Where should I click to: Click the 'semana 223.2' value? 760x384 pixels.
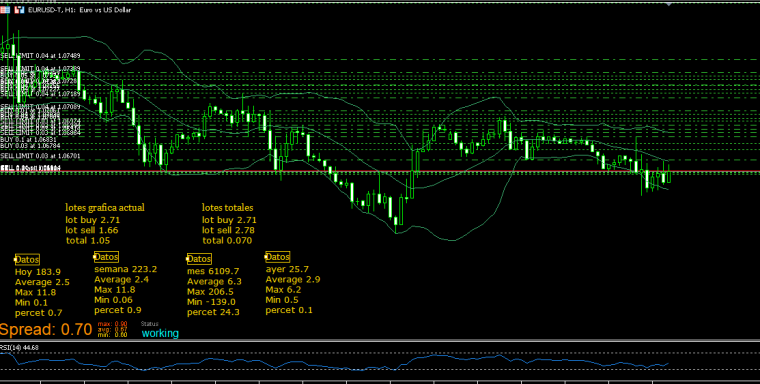tap(126, 269)
